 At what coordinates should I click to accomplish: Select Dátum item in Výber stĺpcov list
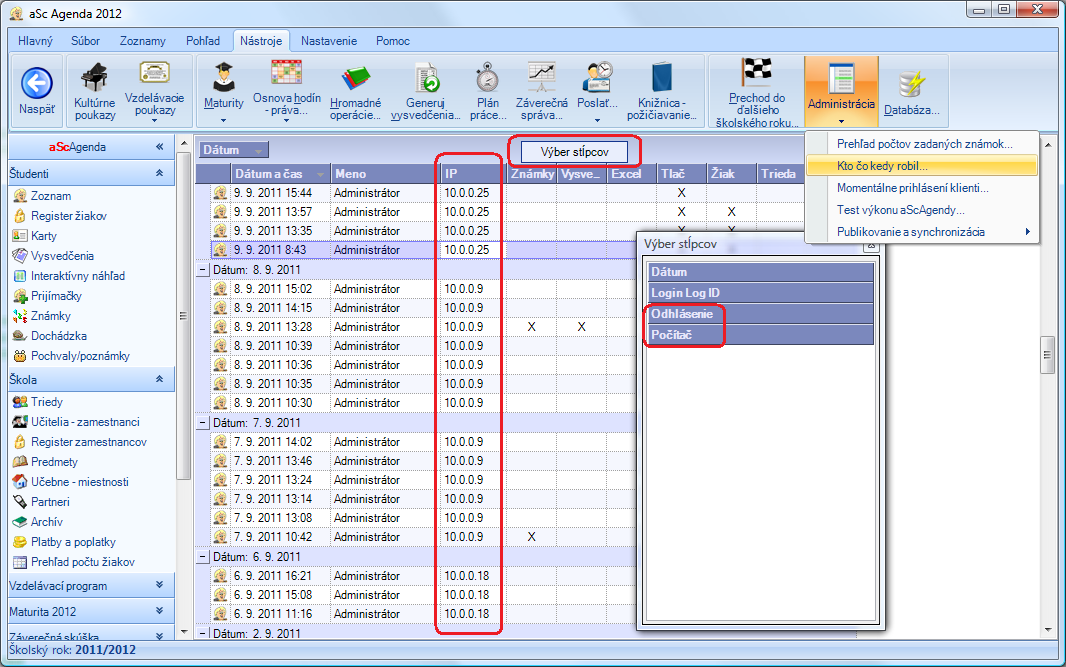point(760,272)
